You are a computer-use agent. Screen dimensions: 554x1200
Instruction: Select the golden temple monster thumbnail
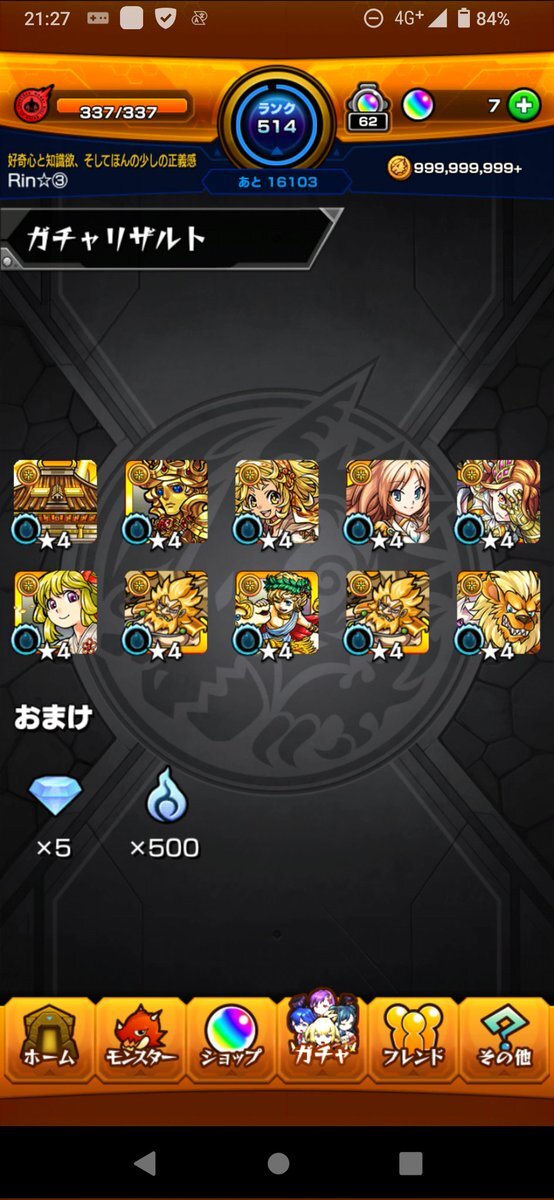point(55,502)
